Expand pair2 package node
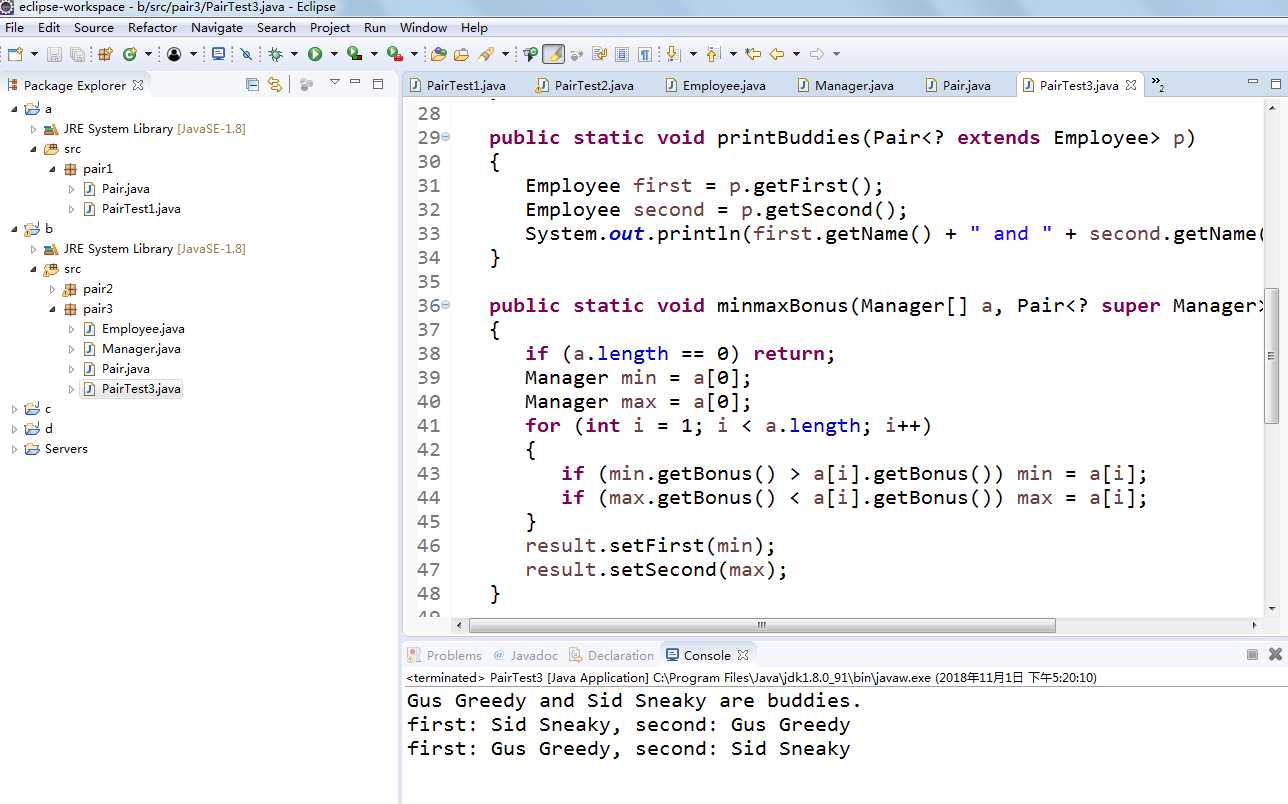 pyautogui.click(x=53, y=289)
